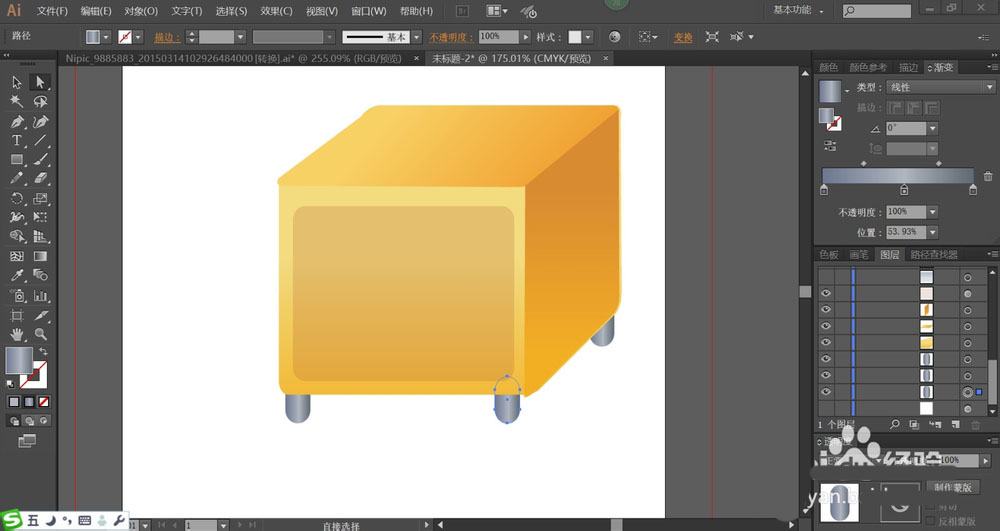Select the Shape Builder tool
1000x531 pixels.
click(17, 236)
